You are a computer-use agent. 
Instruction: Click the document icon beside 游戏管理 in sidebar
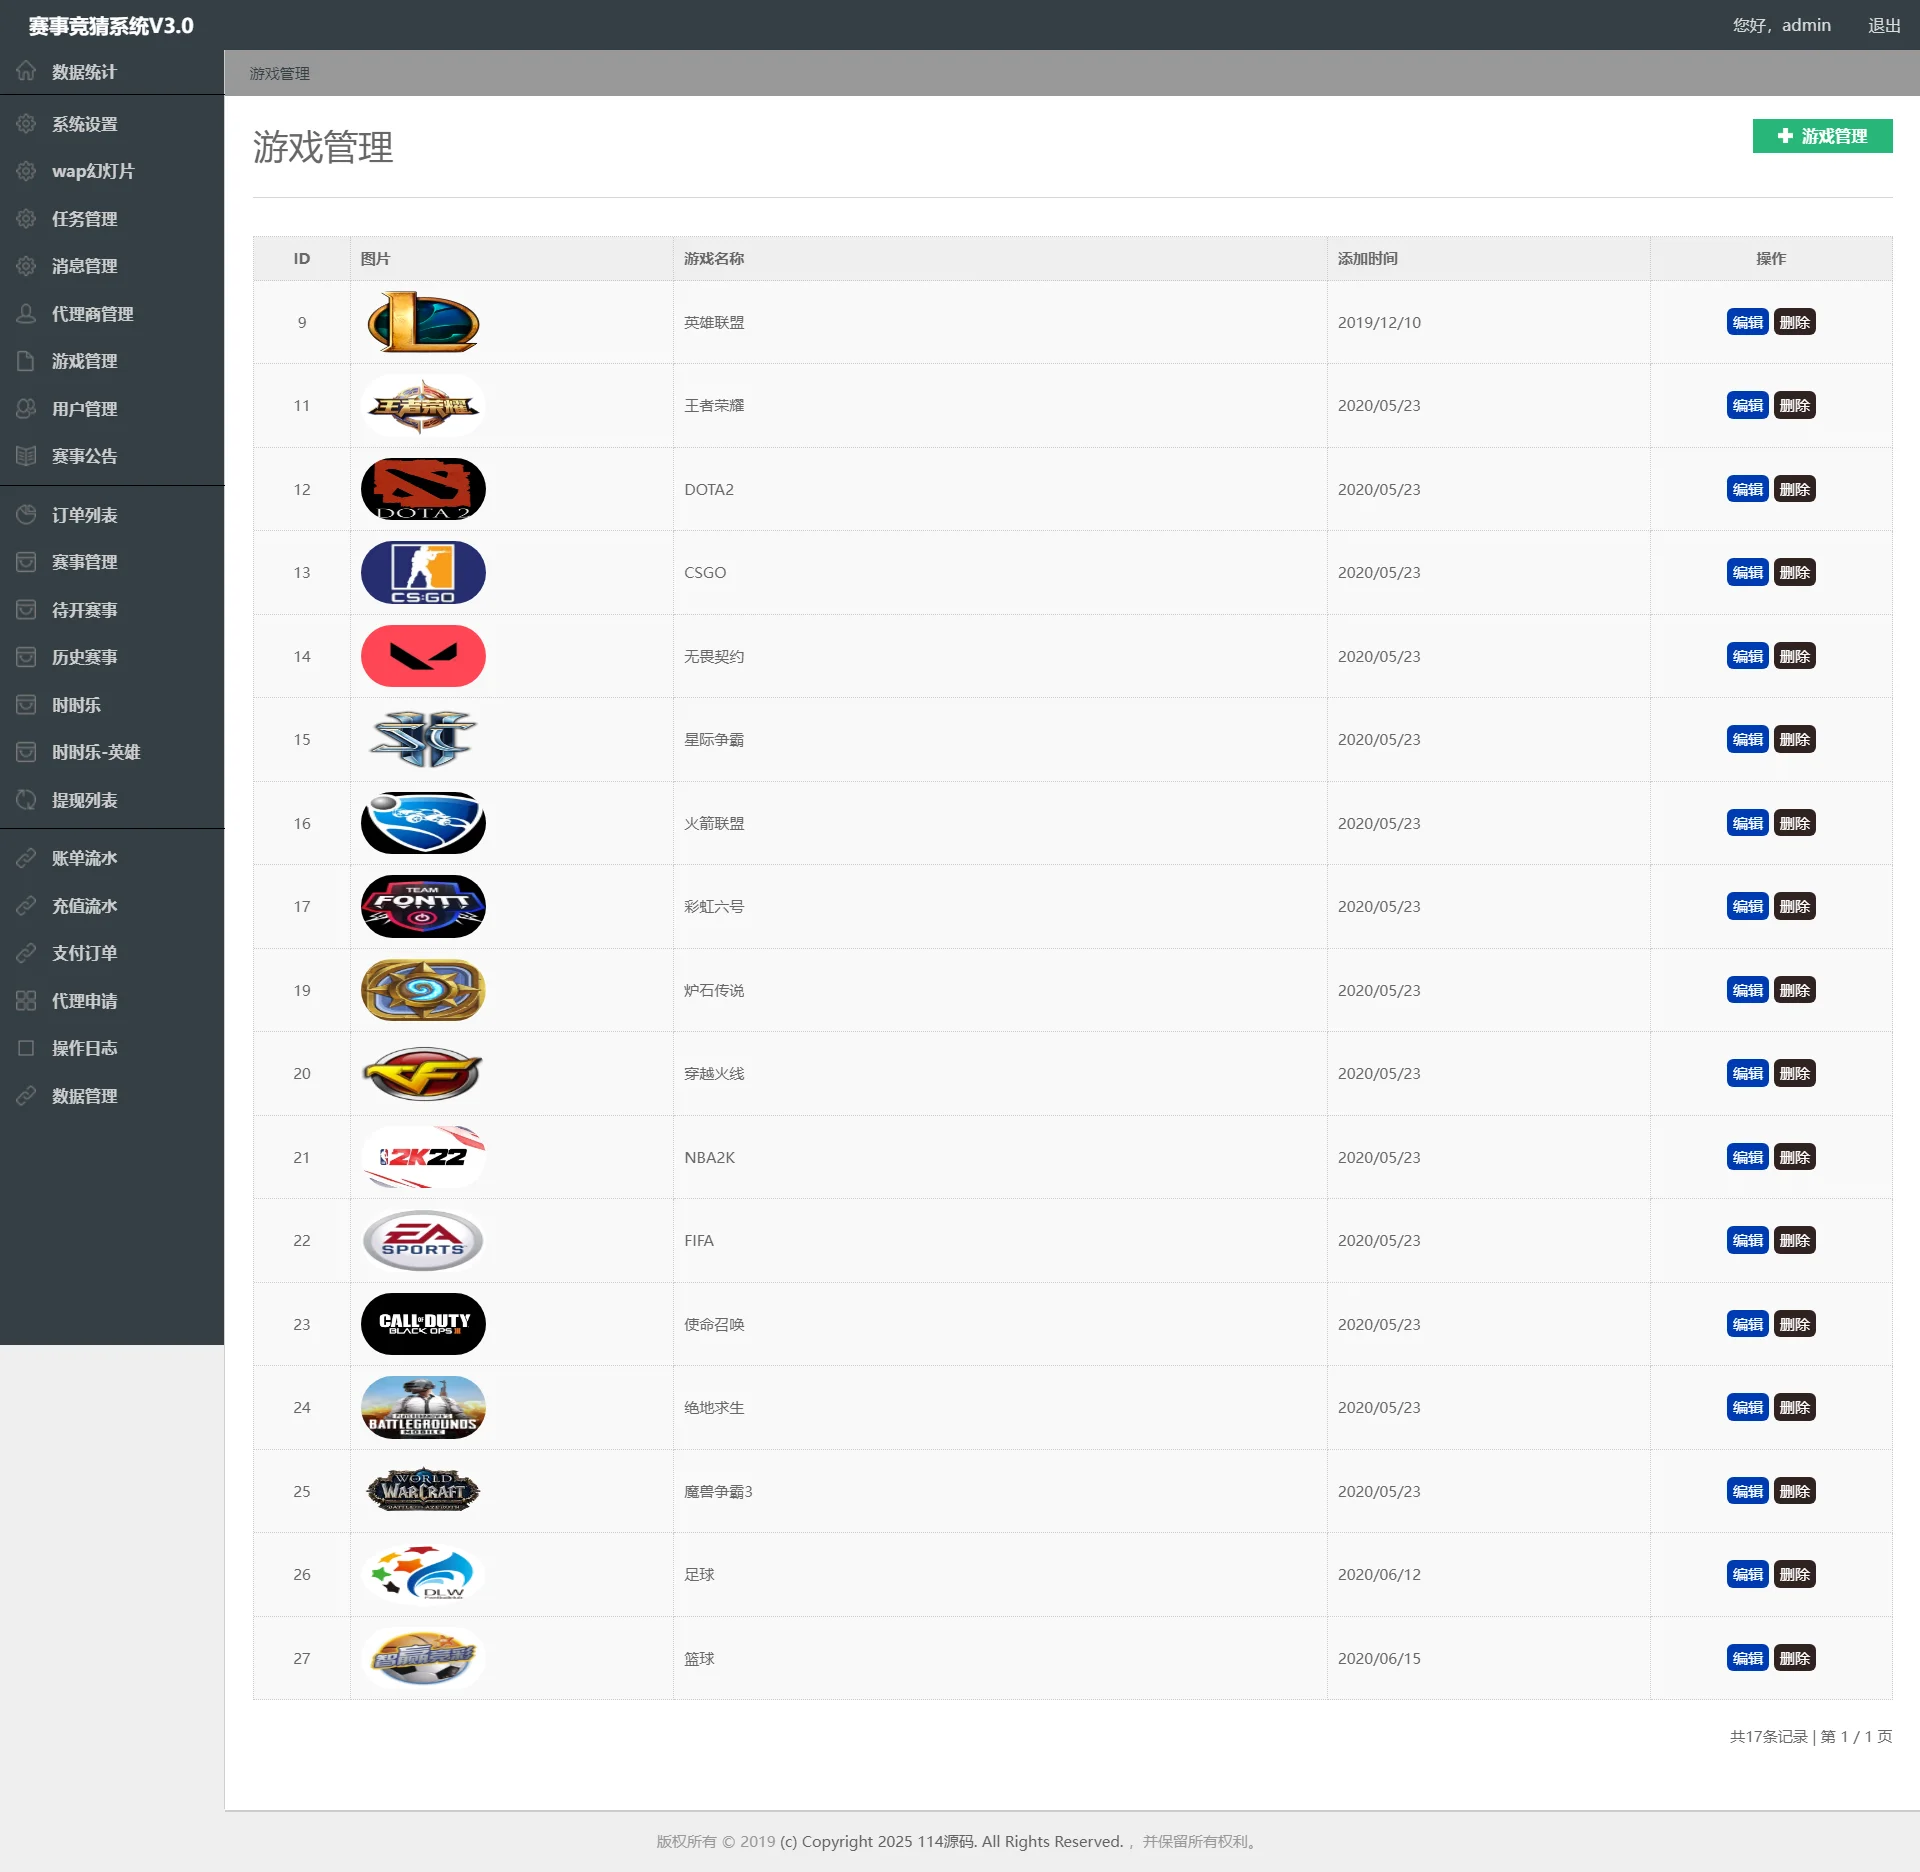click(x=26, y=361)
